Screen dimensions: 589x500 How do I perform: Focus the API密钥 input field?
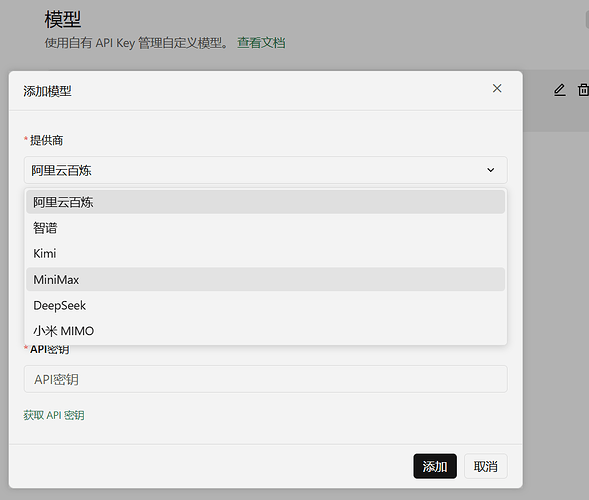coord(266,379)
